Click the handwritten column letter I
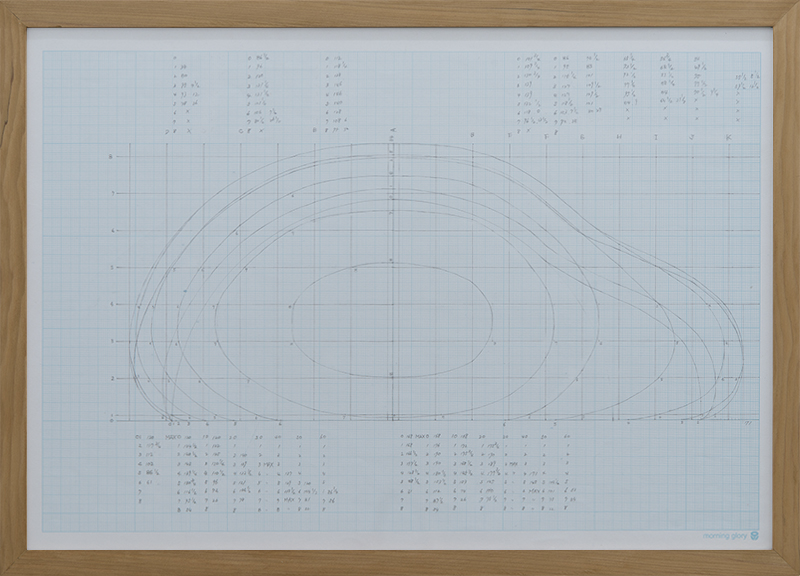Image resolution: width=800 pixels, height=576 pixels. tap(656, 137)
